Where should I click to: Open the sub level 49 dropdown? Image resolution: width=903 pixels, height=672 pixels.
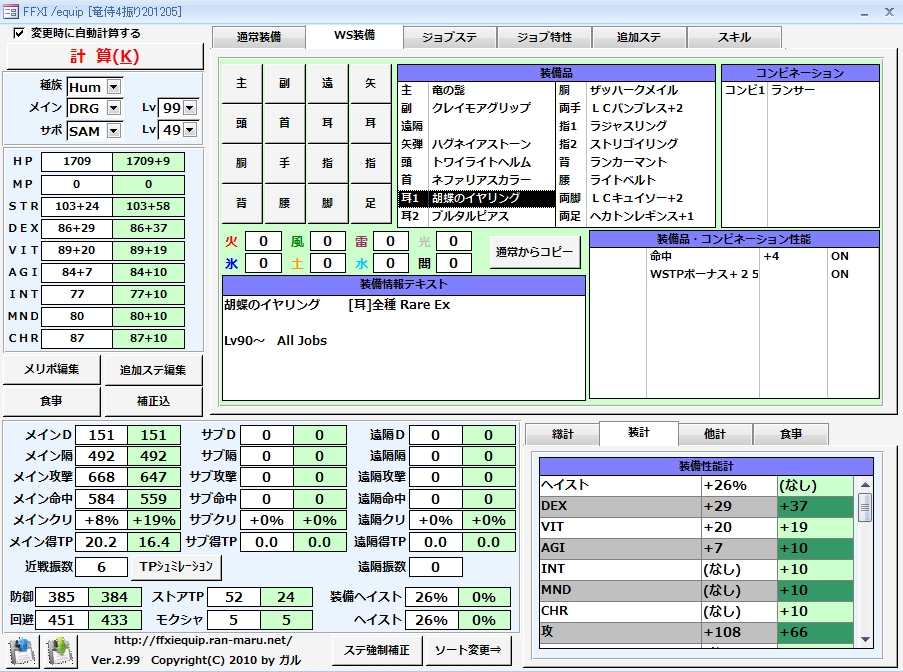(x=190, y=130)
